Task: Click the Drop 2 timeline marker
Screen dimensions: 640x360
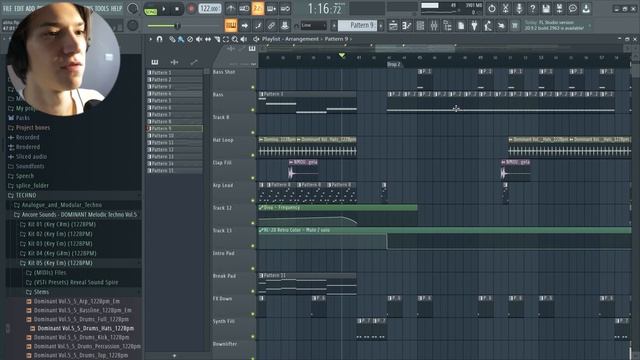Action: 394,64
